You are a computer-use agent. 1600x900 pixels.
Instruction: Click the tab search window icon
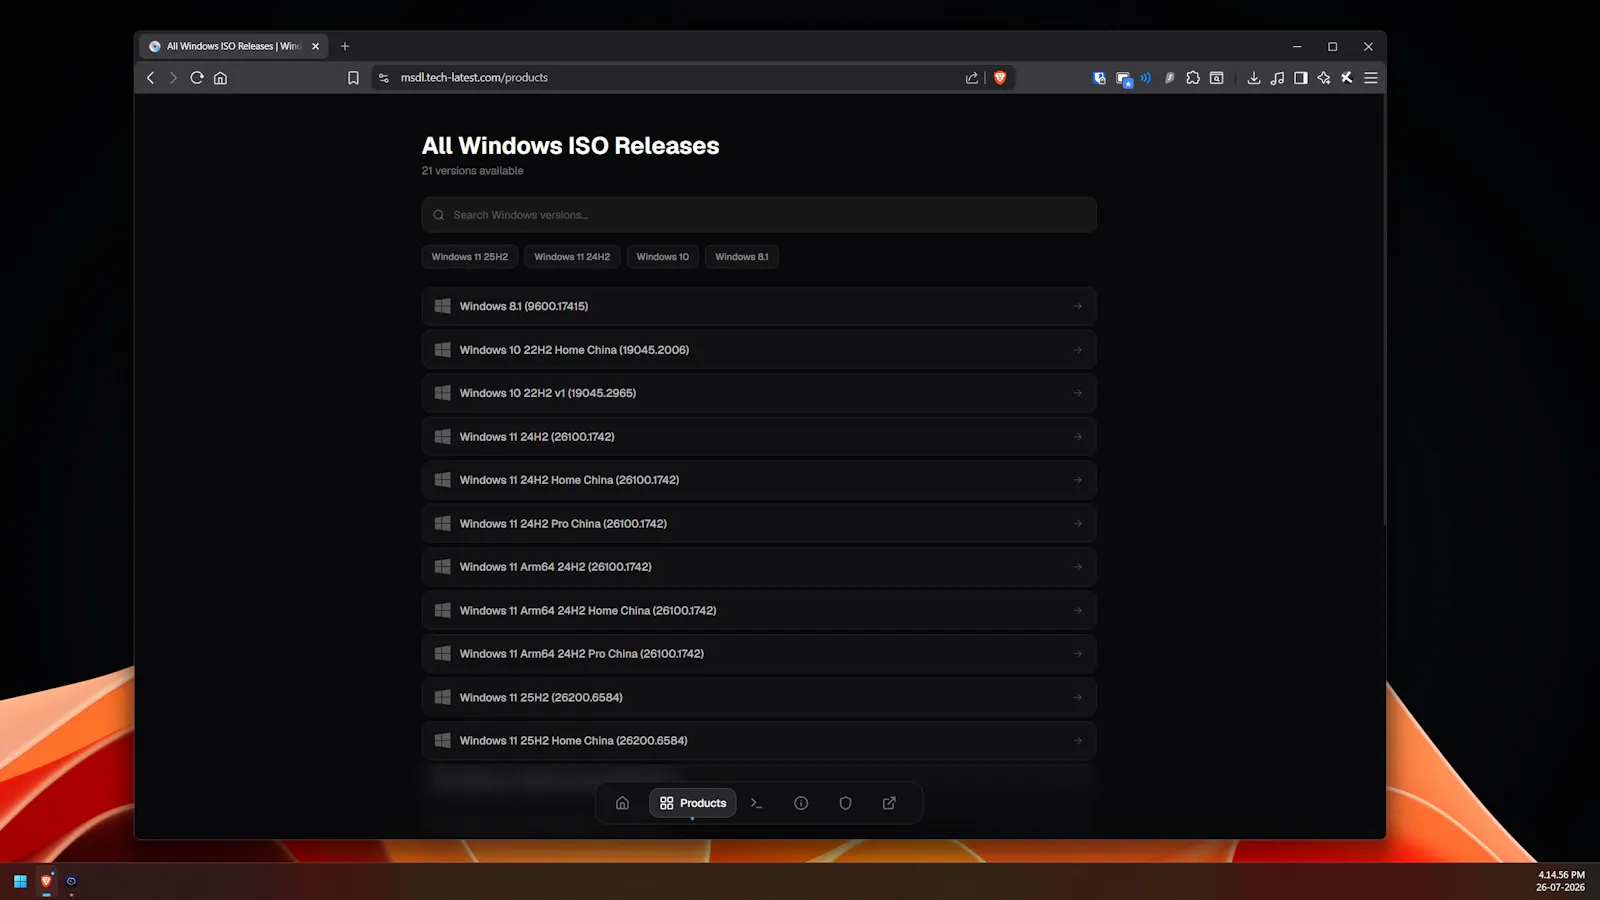pos(1217,77)
